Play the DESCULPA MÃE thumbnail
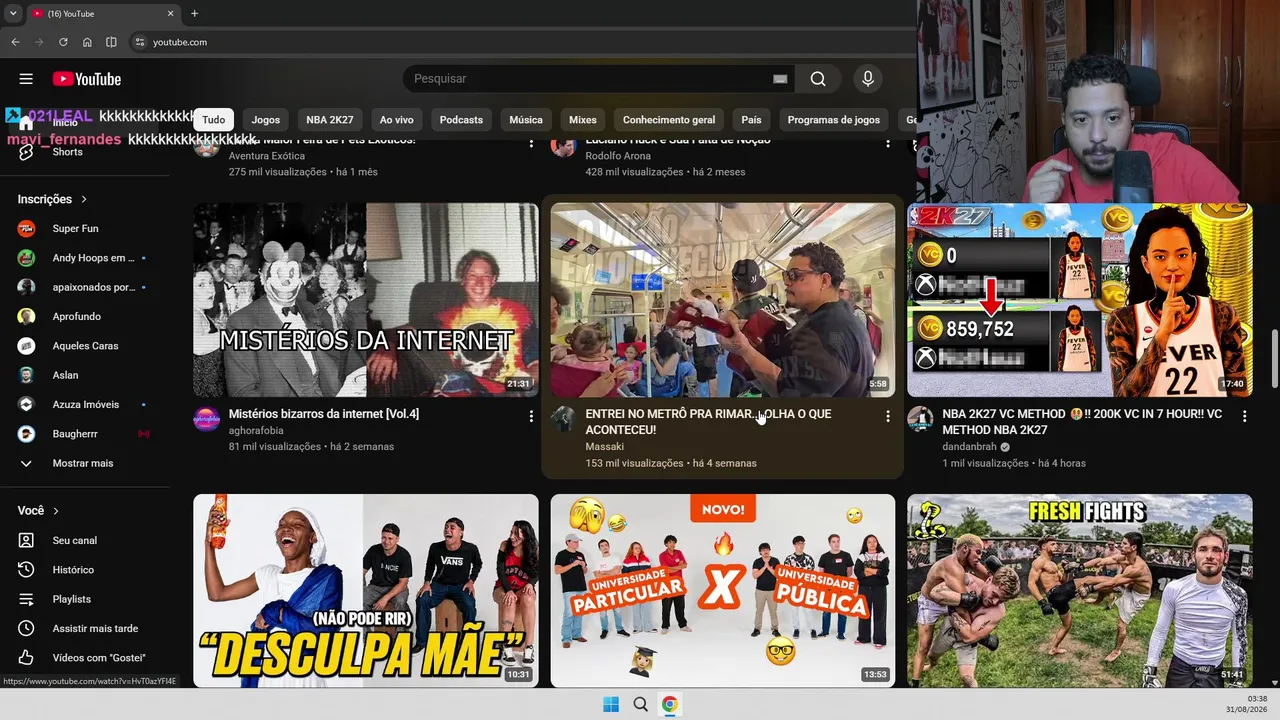Image resolution: width=1280 pixels, height=720 pixels. click(366, 590)
